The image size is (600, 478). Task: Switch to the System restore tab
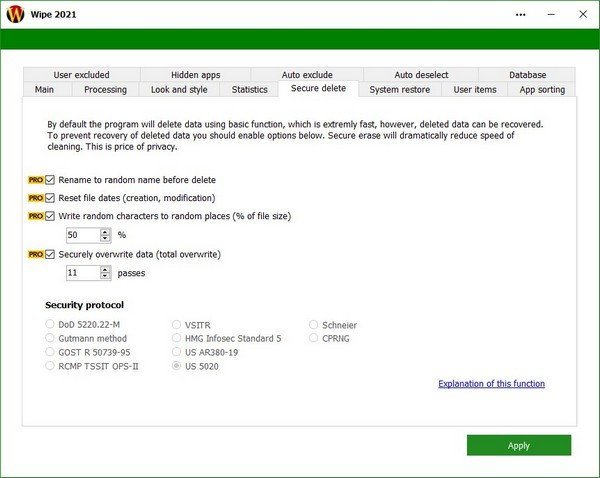tap(399, 89)
